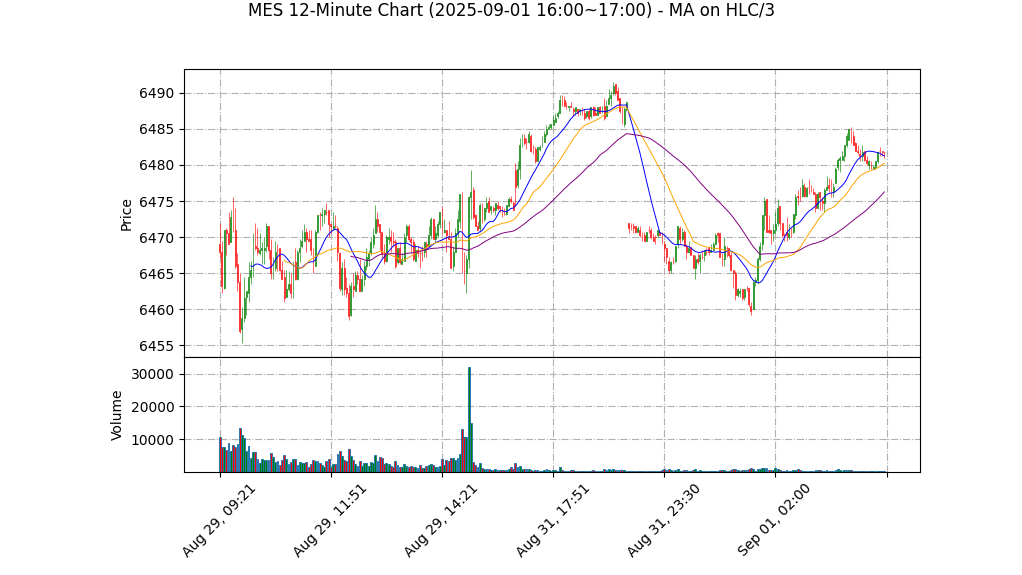The height and width of the screenshot is (575, 1022).
Task: Click the 6465 price axis label
Action: tap(157, 274)
